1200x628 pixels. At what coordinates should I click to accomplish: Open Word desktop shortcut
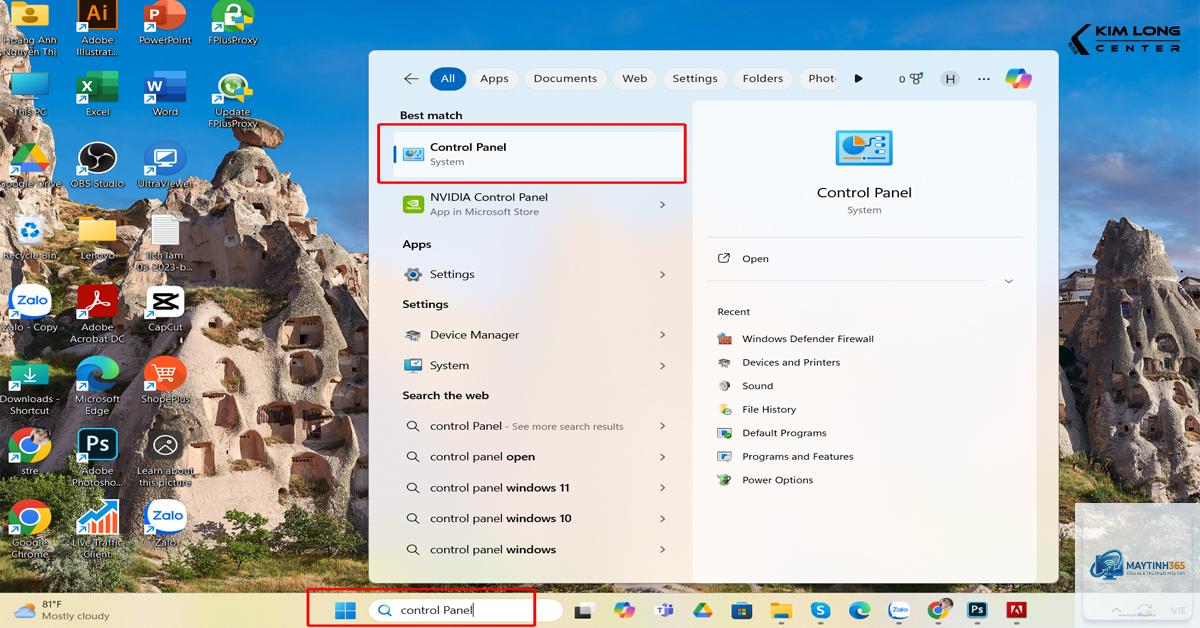pyautogui.click(x=165, y=94)
